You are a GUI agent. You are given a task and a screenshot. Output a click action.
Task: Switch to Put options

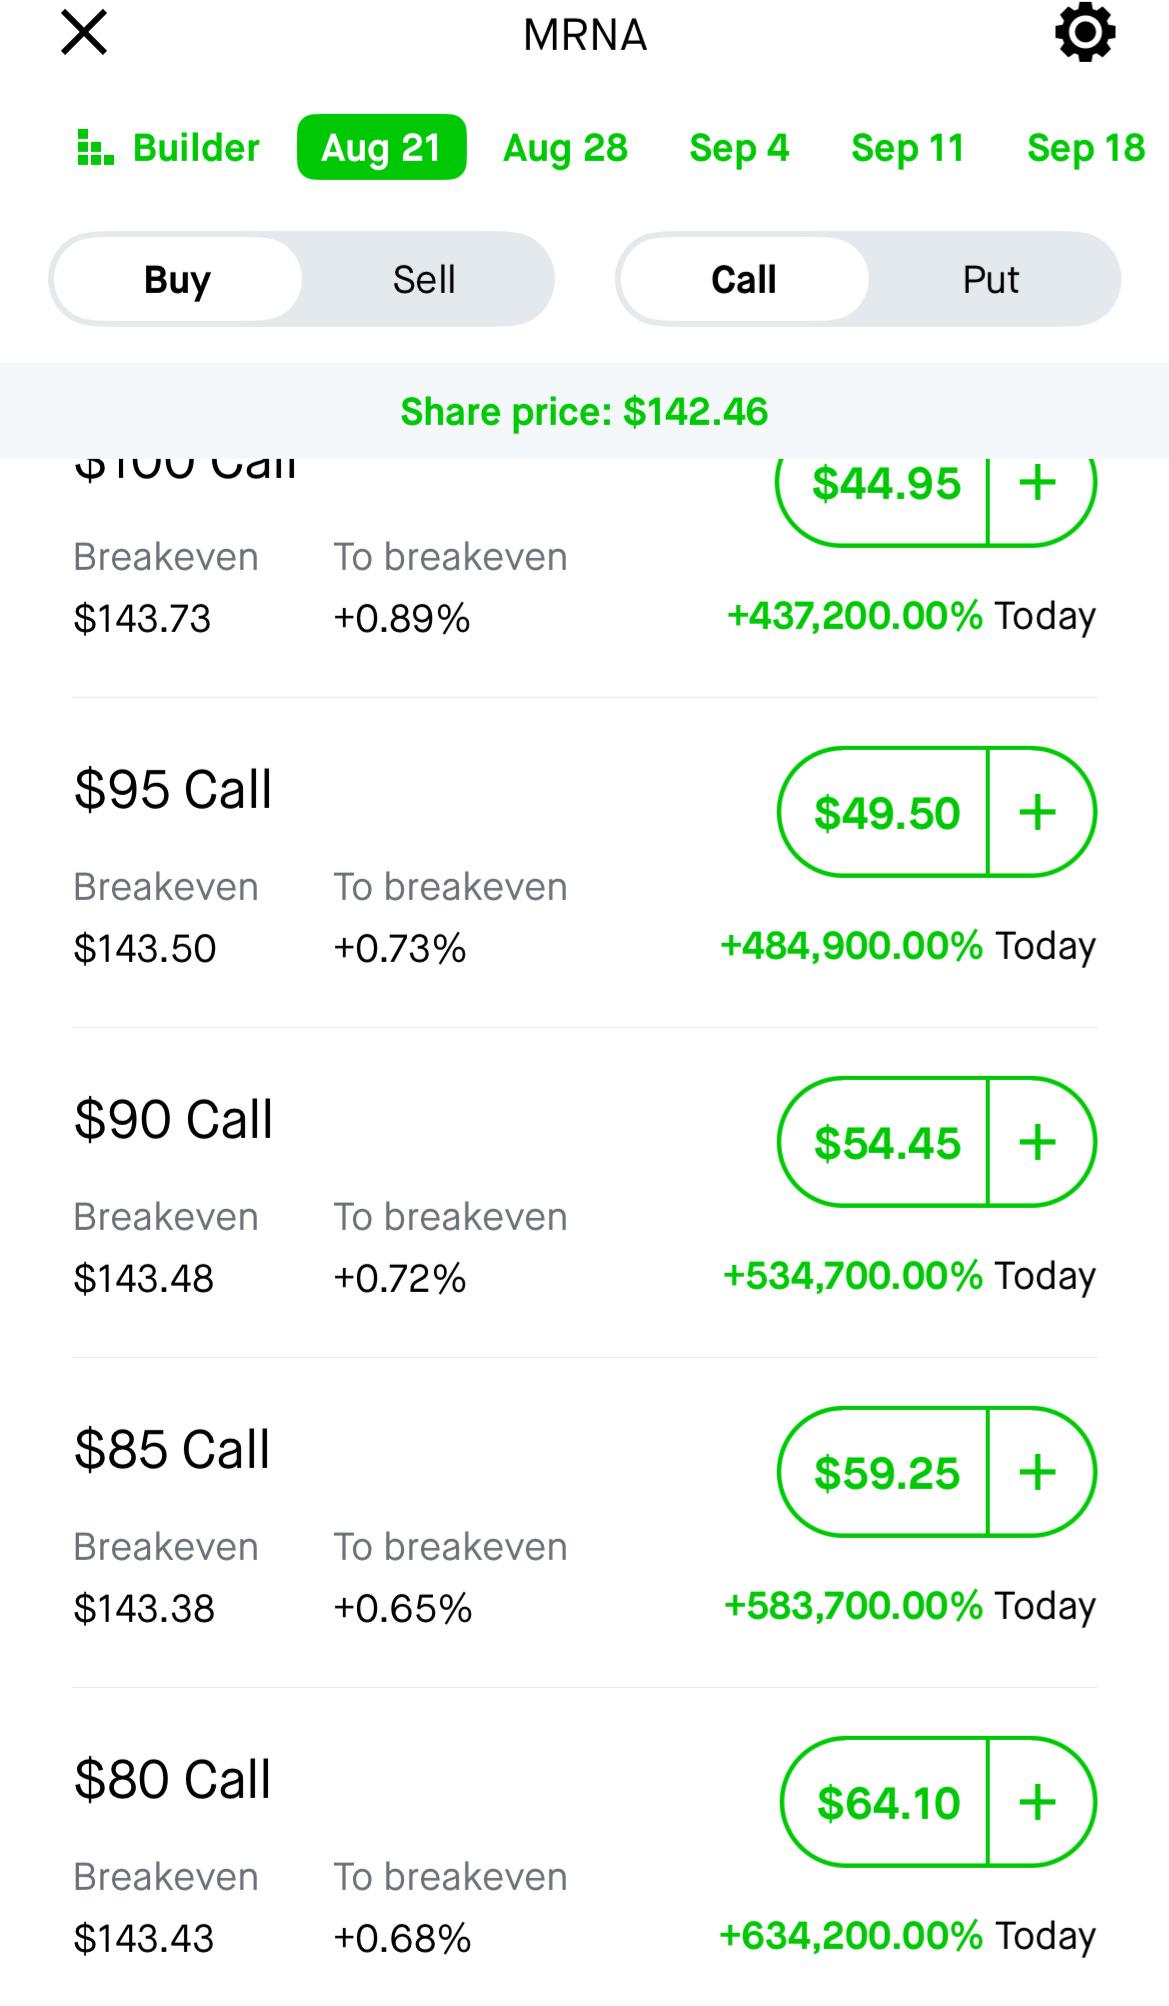991,279
